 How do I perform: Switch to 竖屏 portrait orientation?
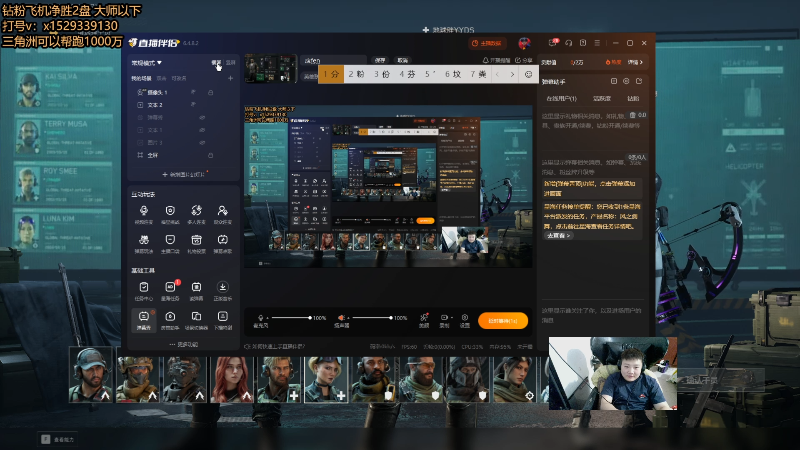pyautogui.click(x=231, y=63)
